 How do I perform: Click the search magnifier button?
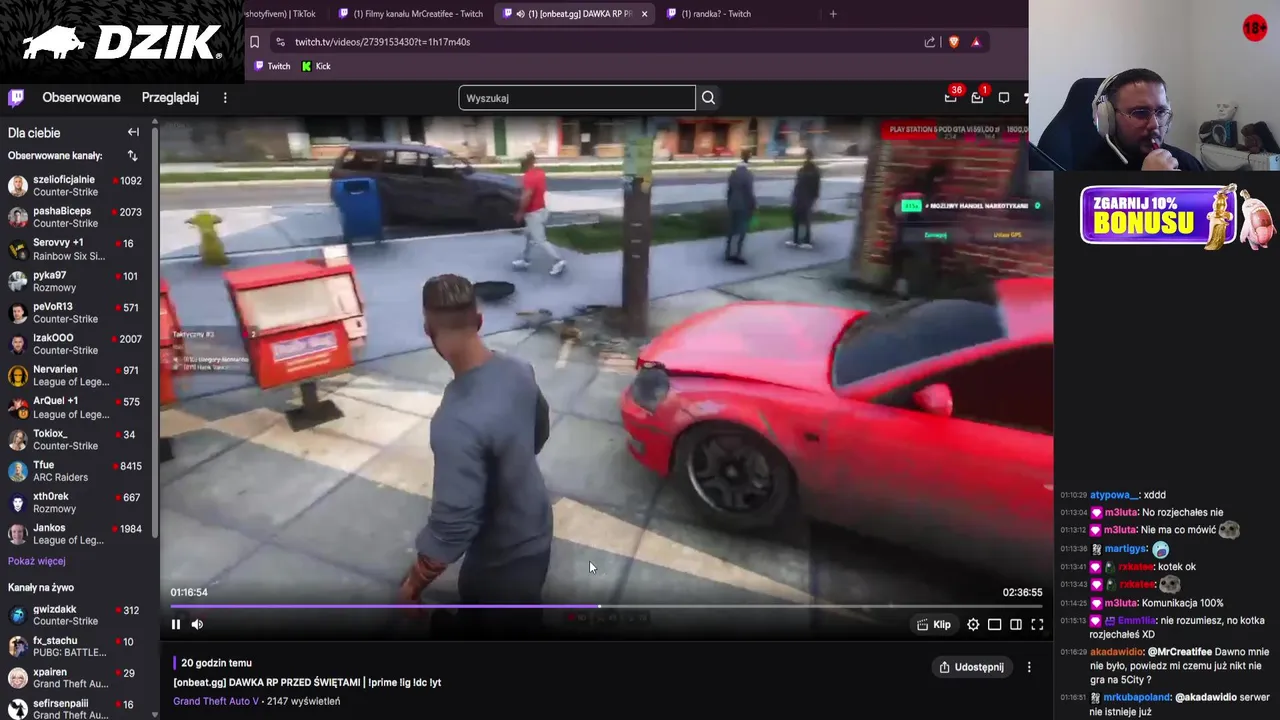[x=708, y=98]
